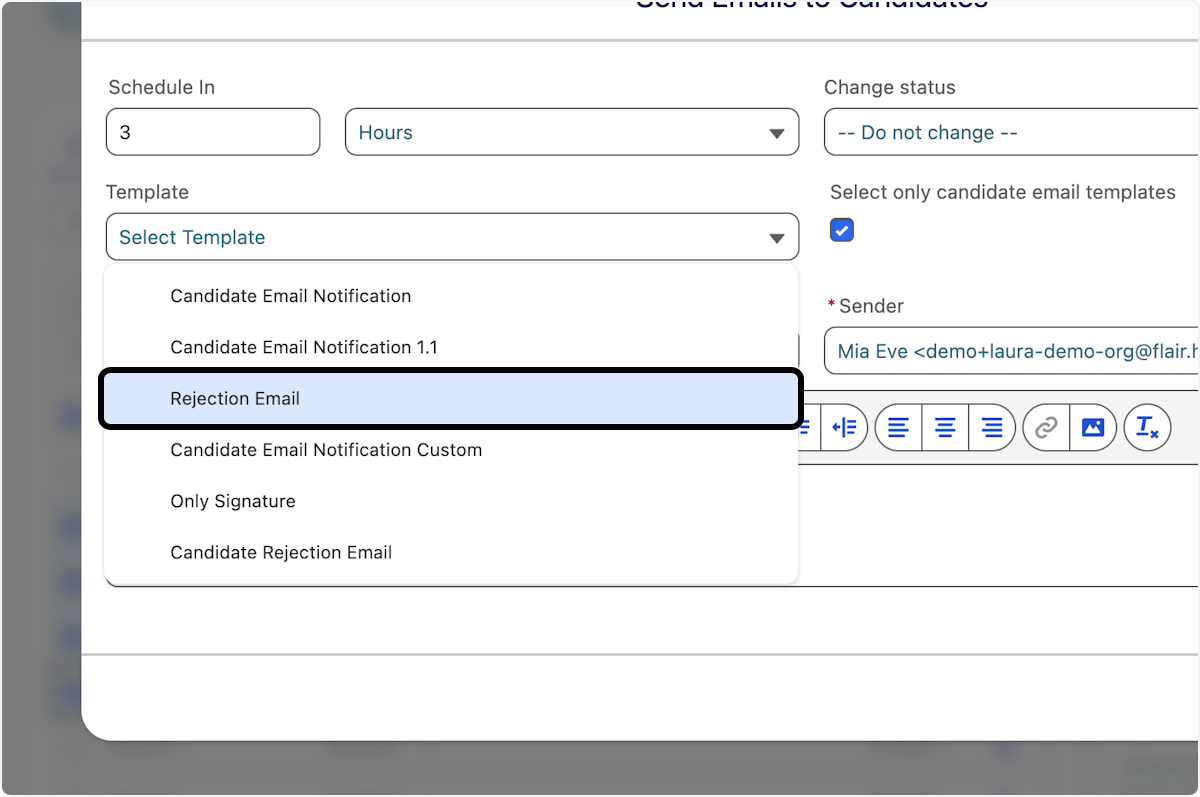
Task: Select the Candidate Email Notification template
Action: point(290,296)
